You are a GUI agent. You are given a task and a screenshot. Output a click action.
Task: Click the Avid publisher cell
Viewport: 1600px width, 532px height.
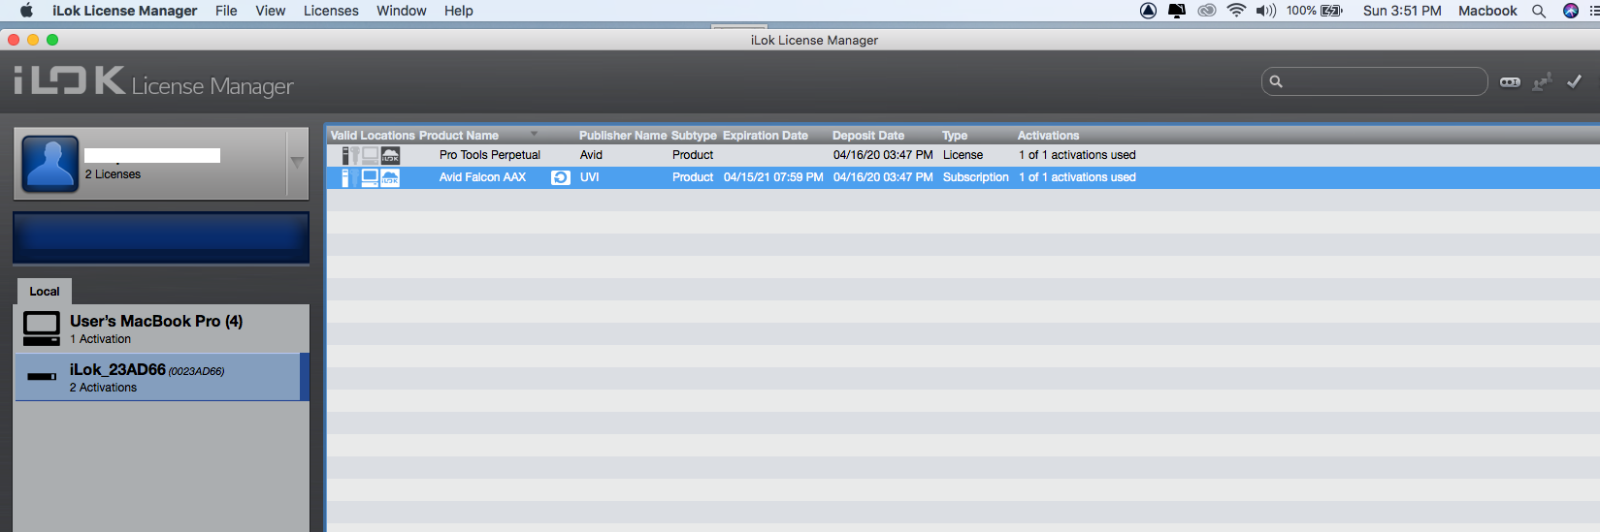coord(591,155)
